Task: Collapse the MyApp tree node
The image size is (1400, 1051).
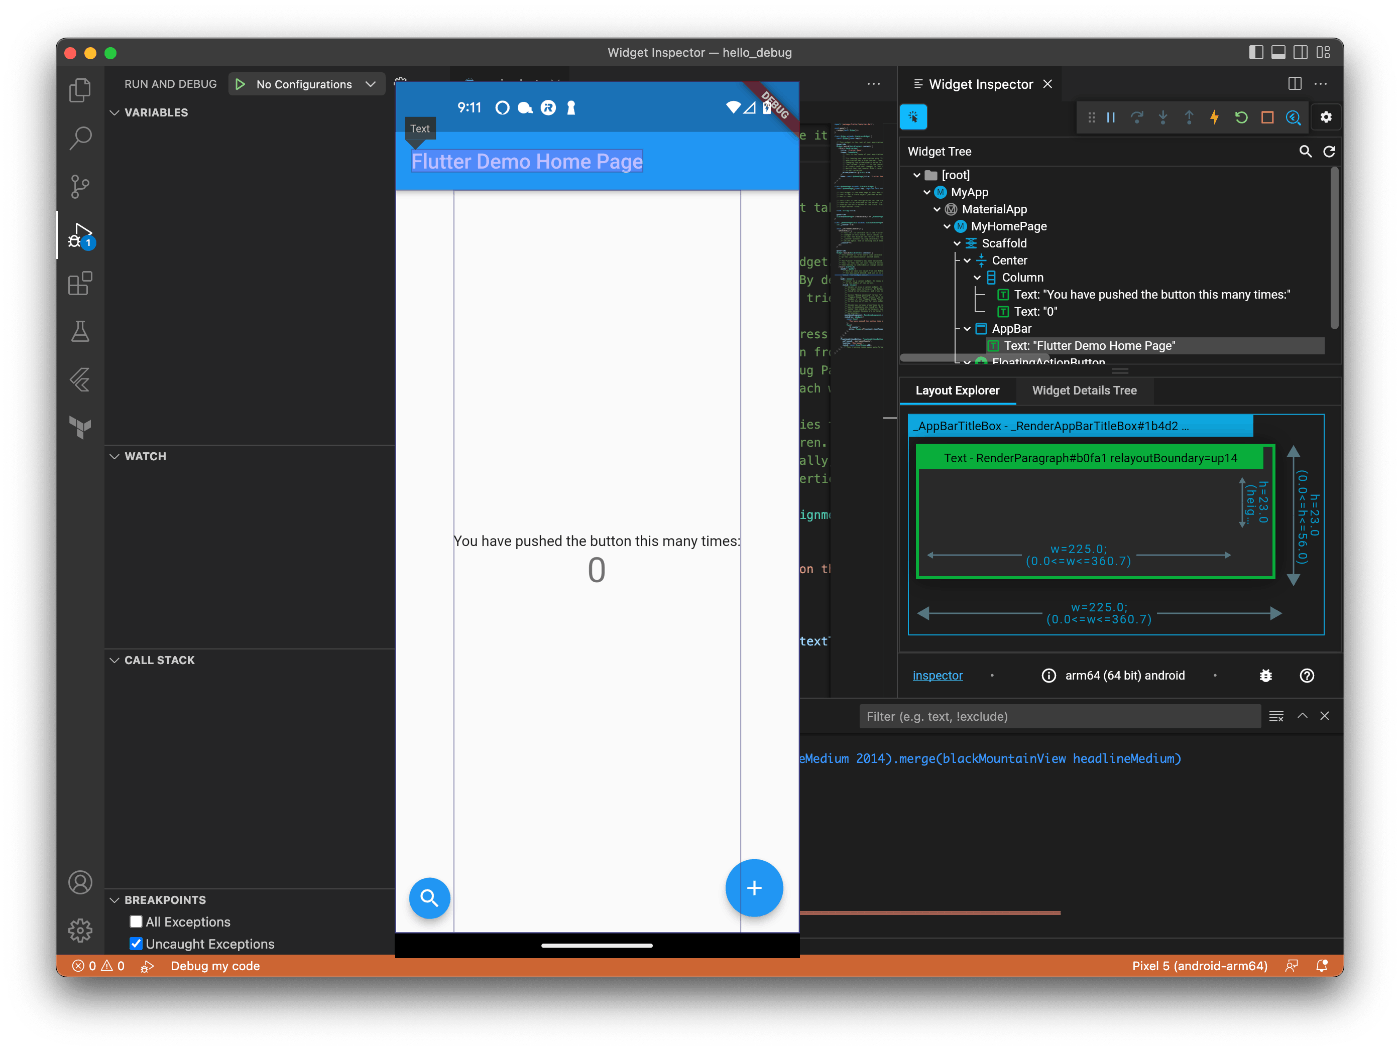Action: 927,192
